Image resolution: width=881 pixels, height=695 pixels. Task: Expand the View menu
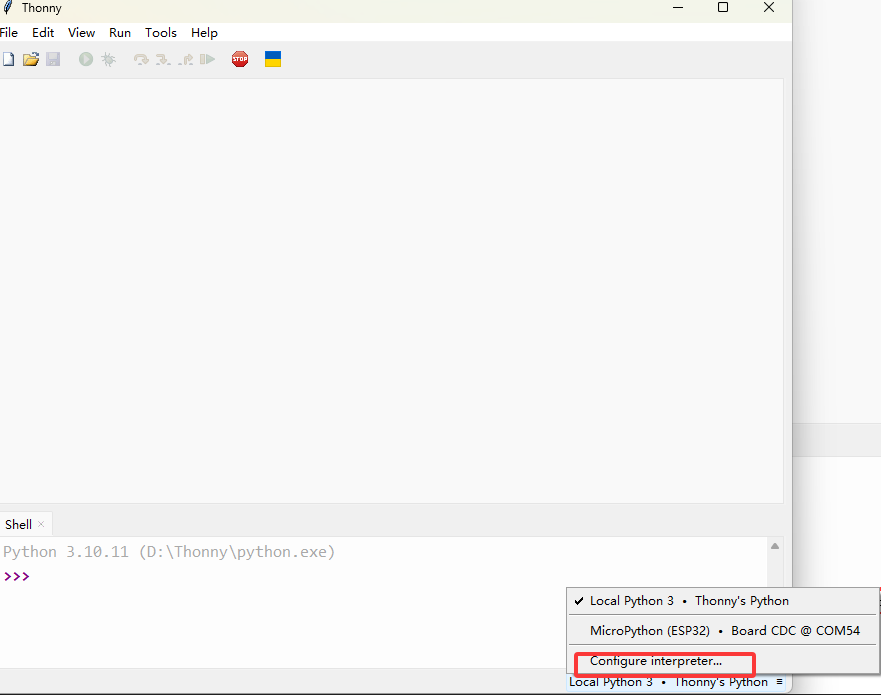82,33
